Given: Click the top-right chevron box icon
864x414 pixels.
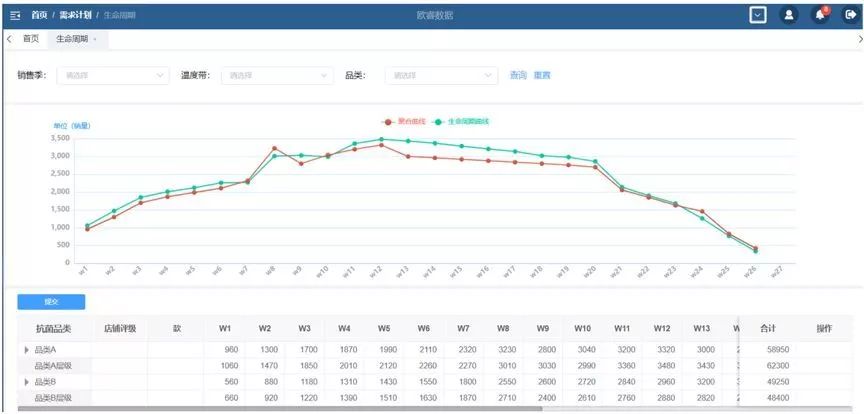Looking at the screenshot, I should [758, 15].
